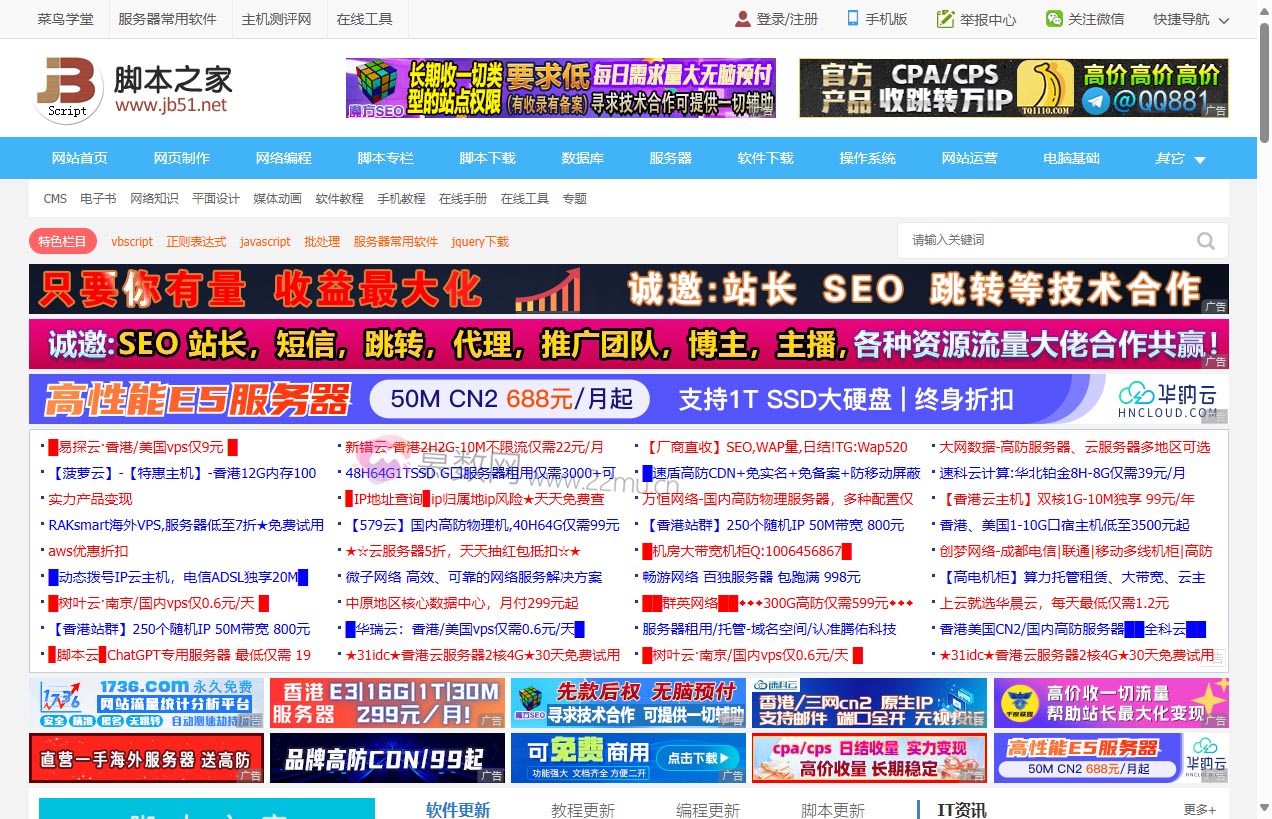
Task: Open the 网页制作 navigation menu item
Action: (x=181, y=158)
